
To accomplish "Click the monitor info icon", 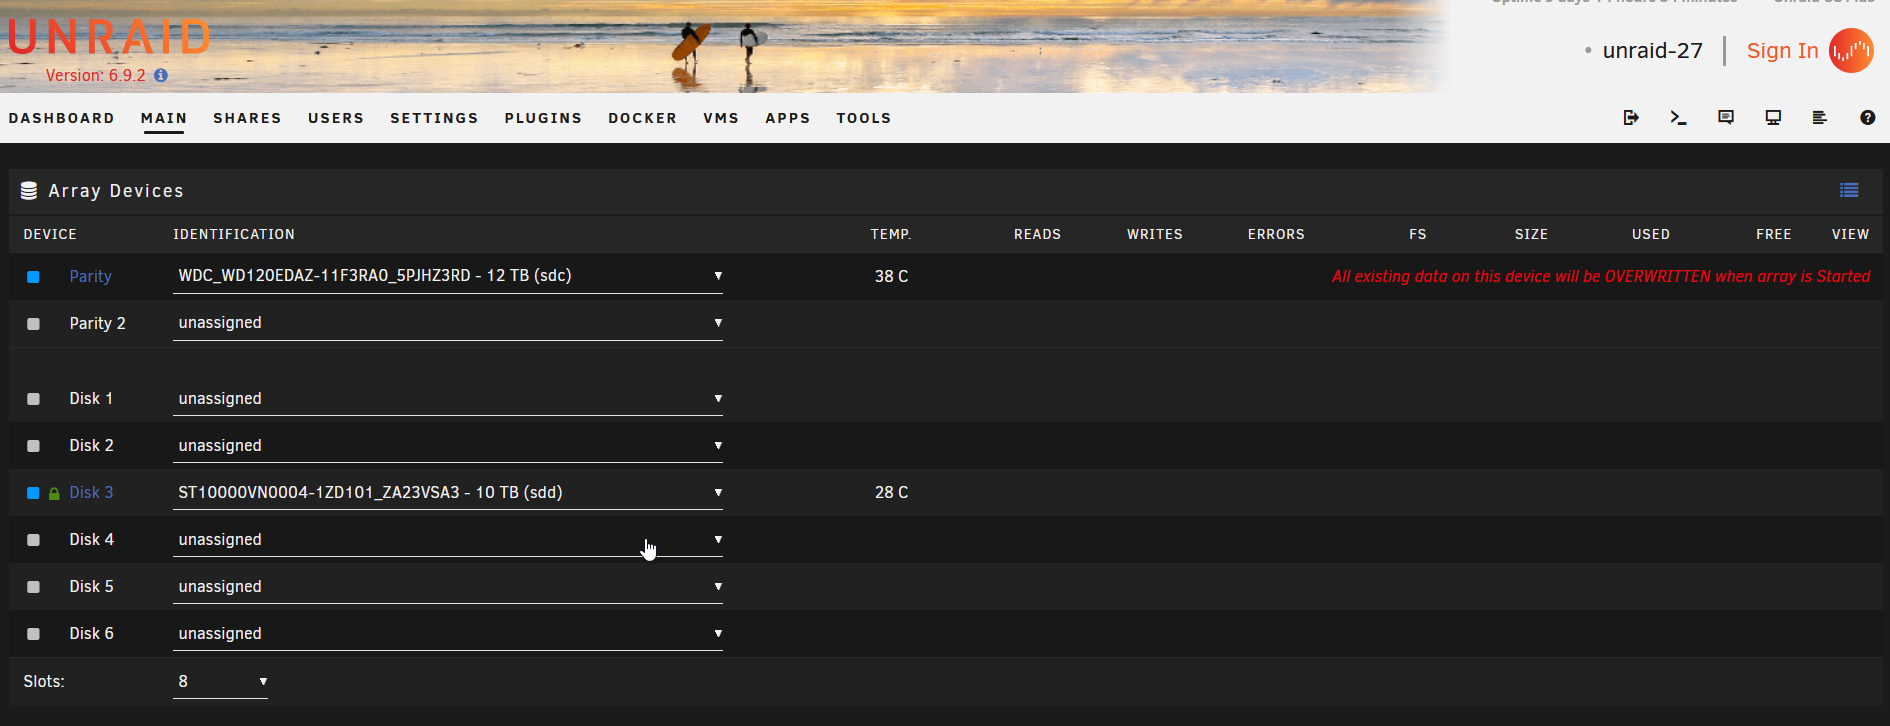I will 1773,118.
